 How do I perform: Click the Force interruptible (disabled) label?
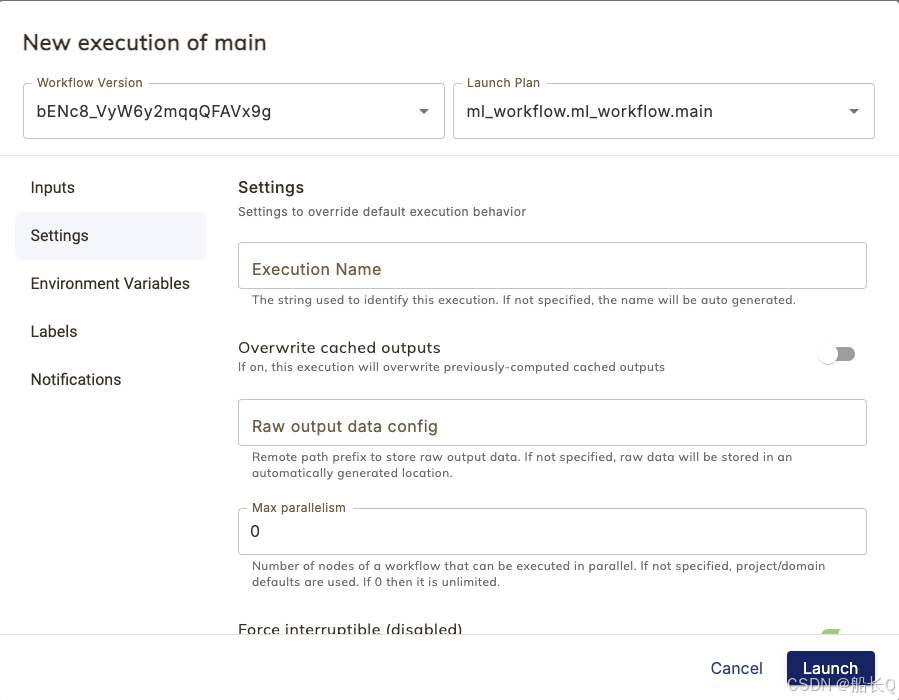[350, 629]
